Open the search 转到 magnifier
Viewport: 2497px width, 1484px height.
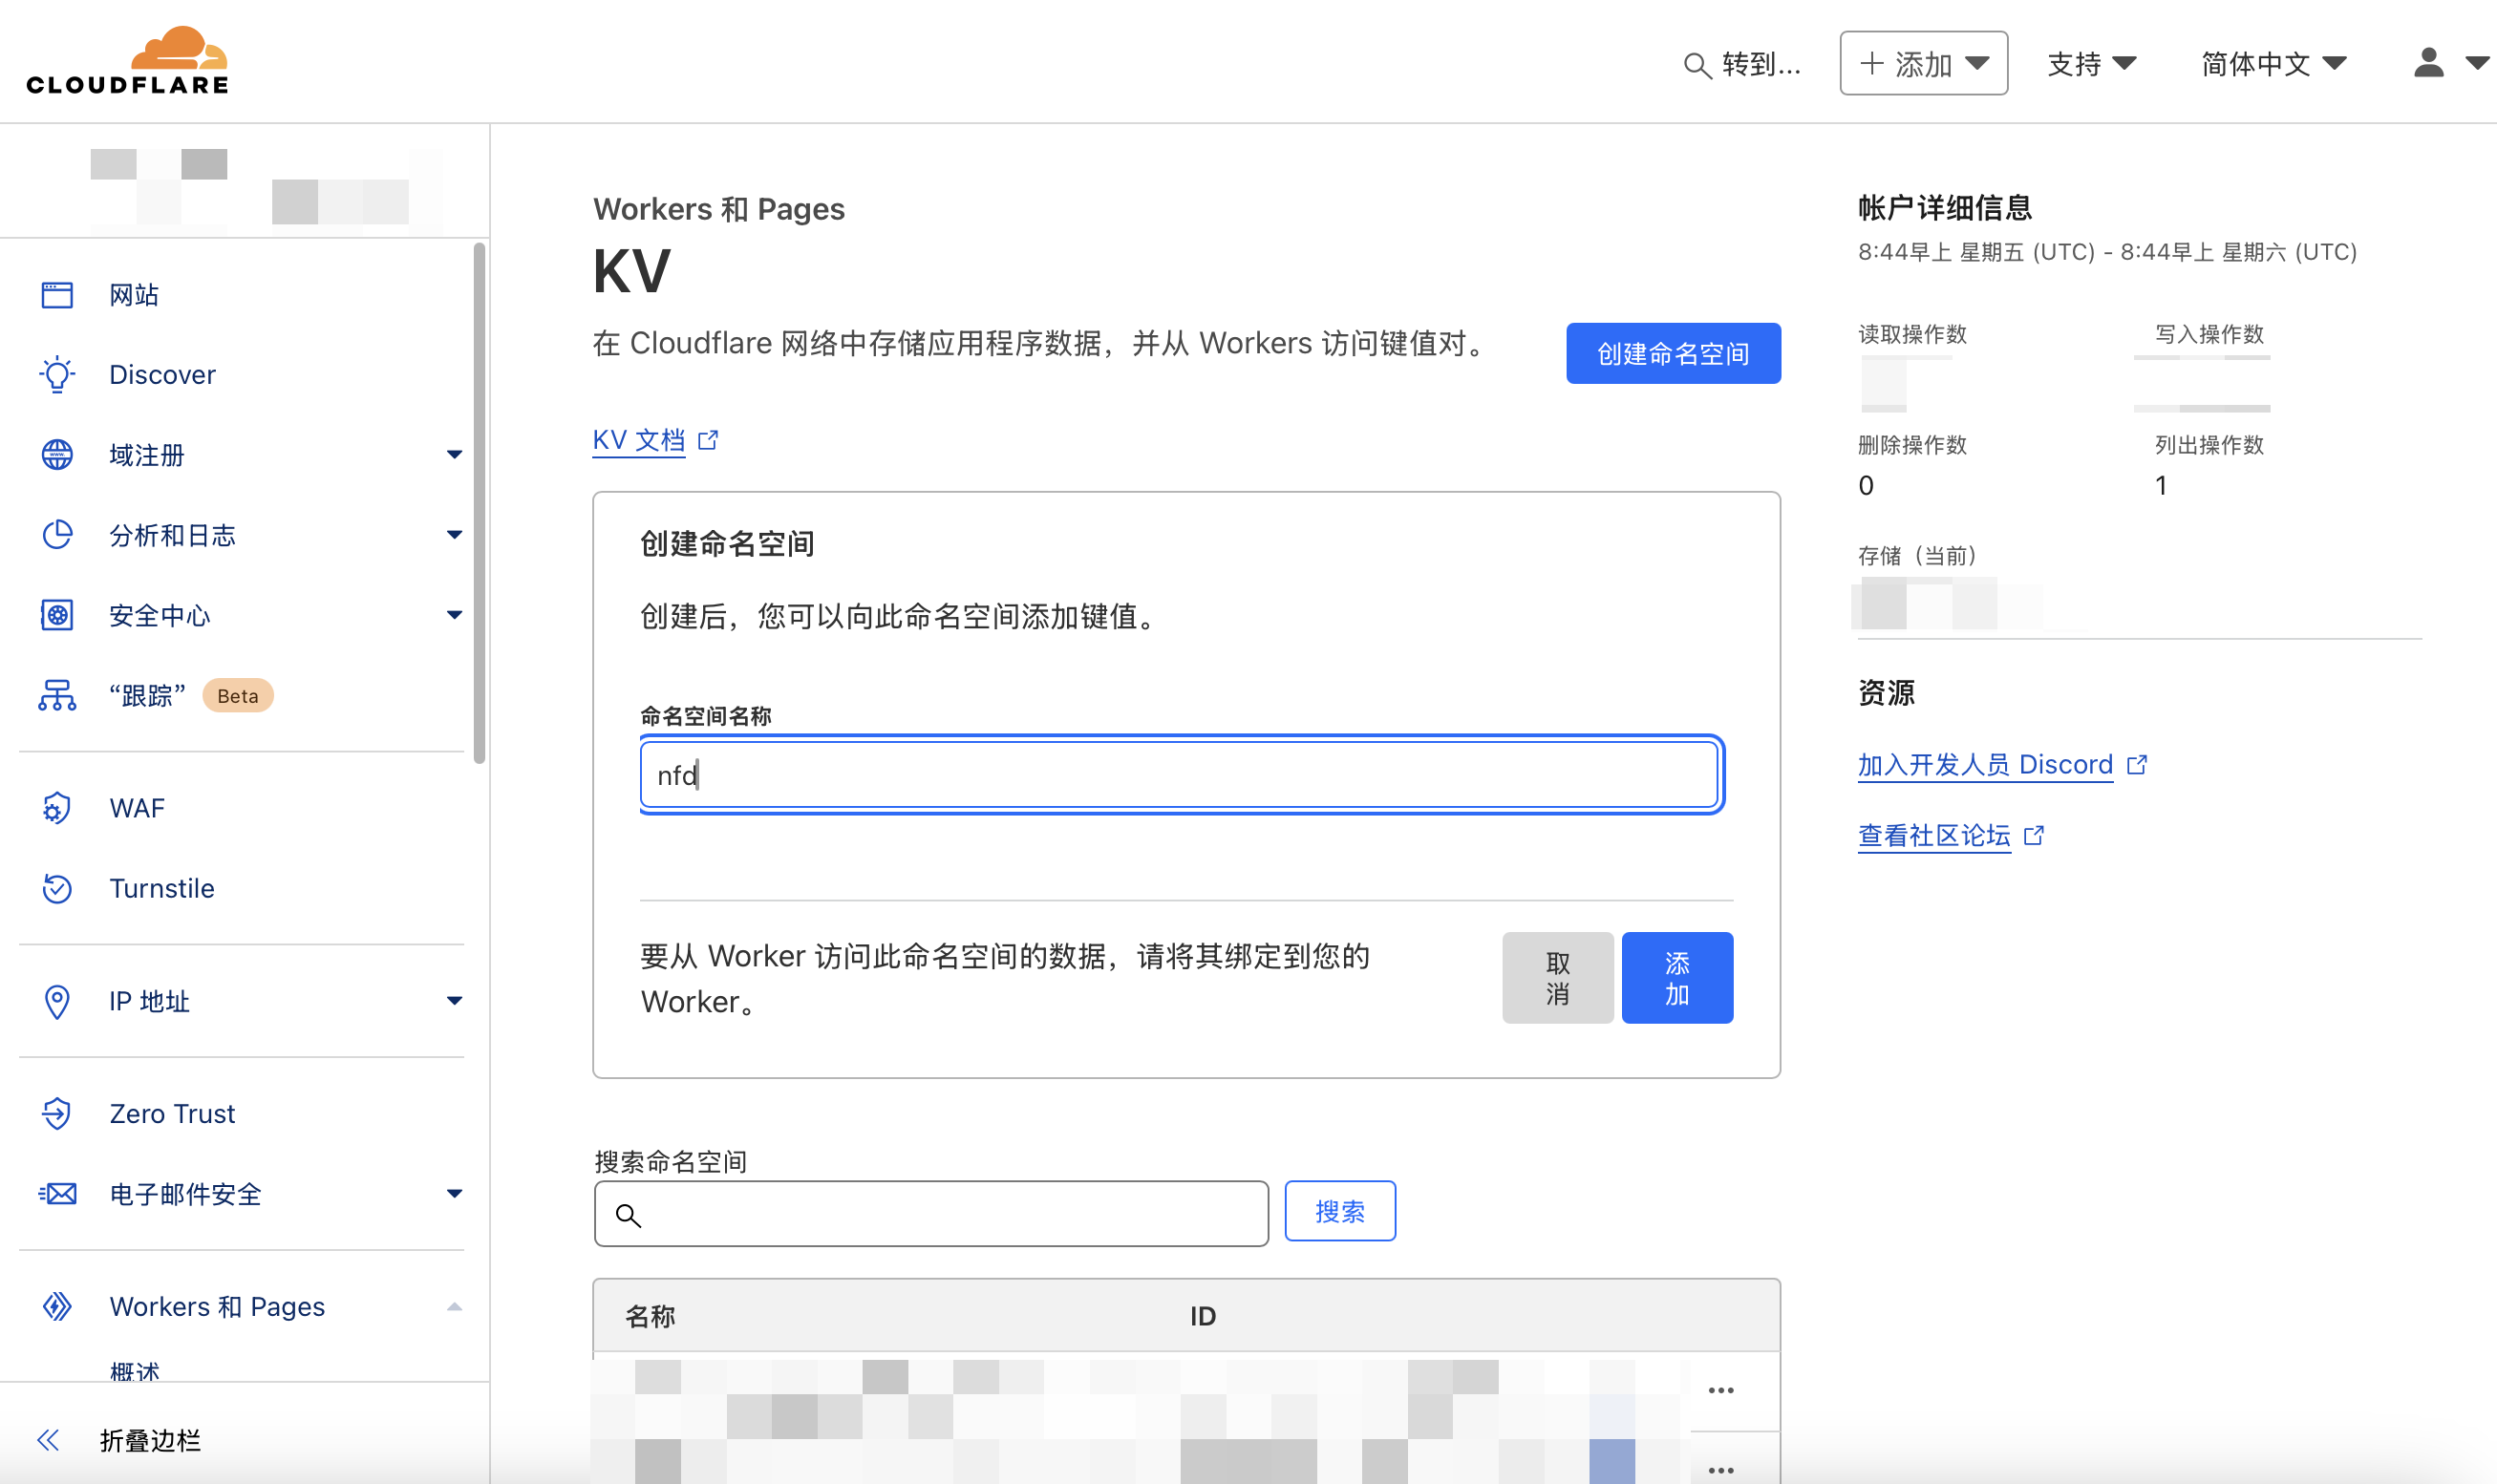1696,65
